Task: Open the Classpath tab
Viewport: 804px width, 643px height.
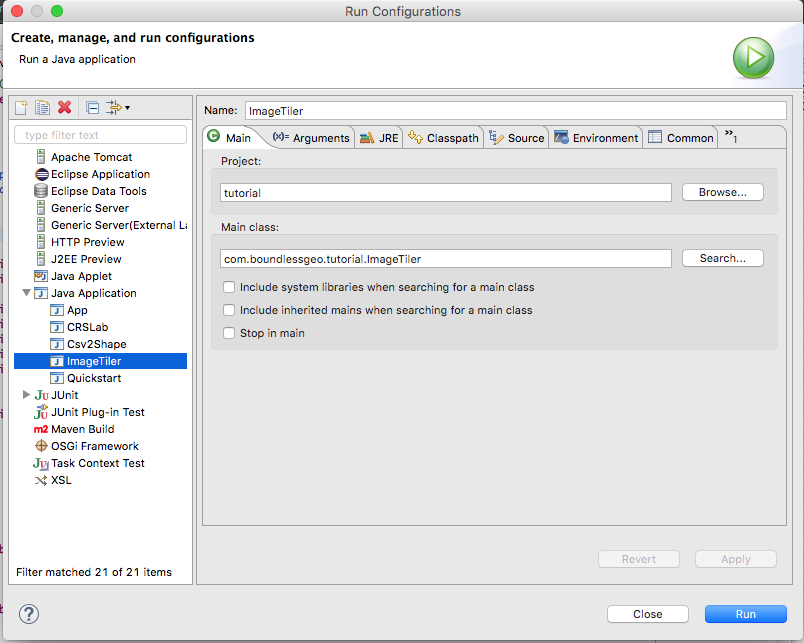Action: pyautogui.click(x=444, y=138)
